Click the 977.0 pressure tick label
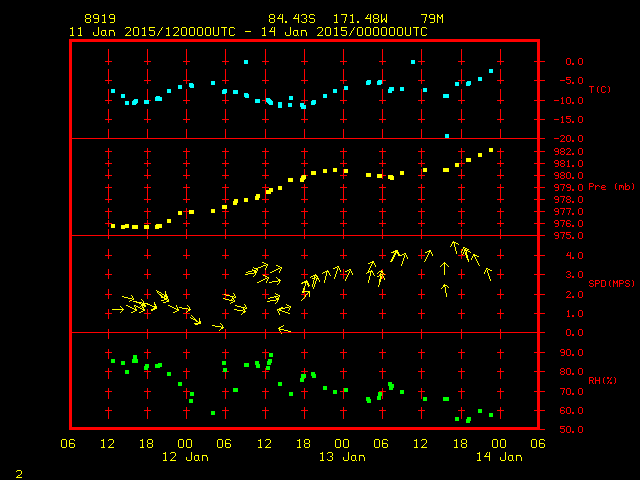This screenshot has width=640, height=480. pyautogui.click(x=568, y=212)
